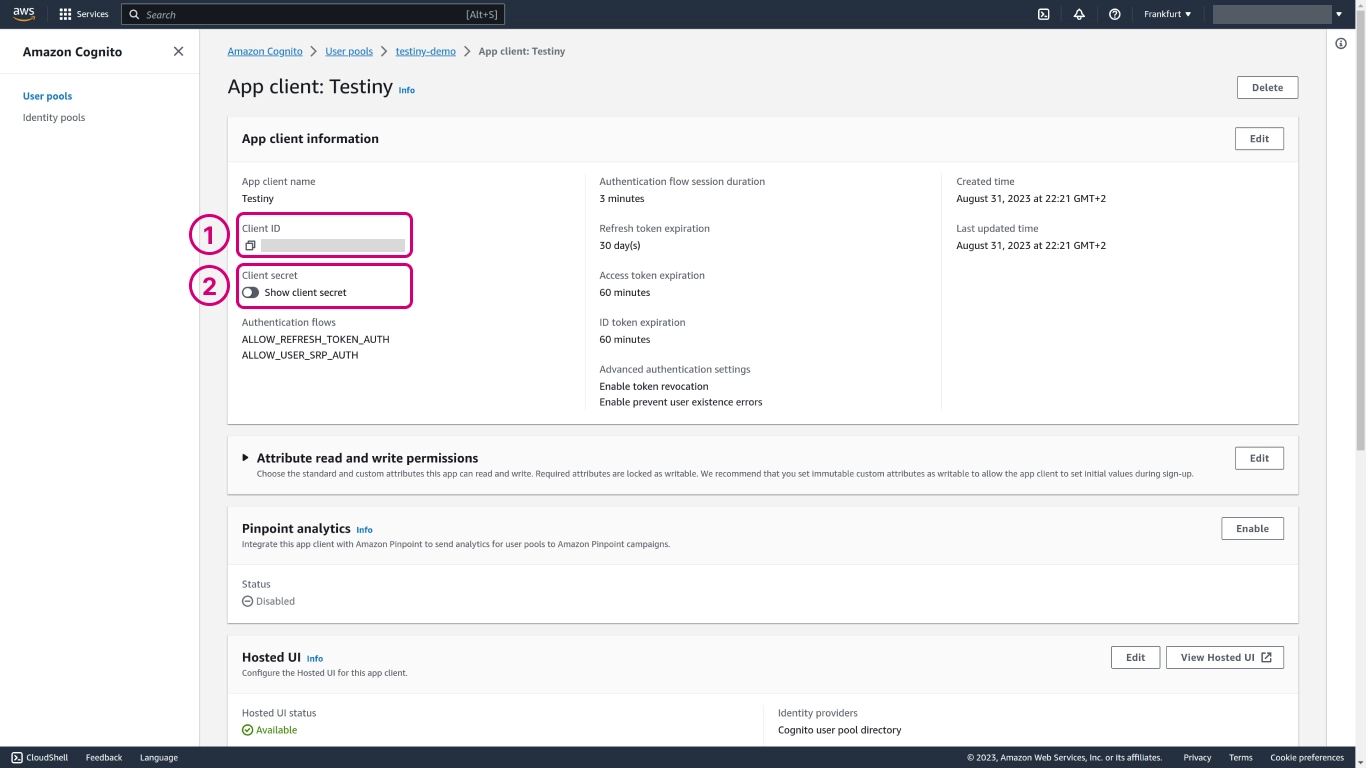Click in the AWS search field
The image size is (1366, 769).
coord(300,15)
